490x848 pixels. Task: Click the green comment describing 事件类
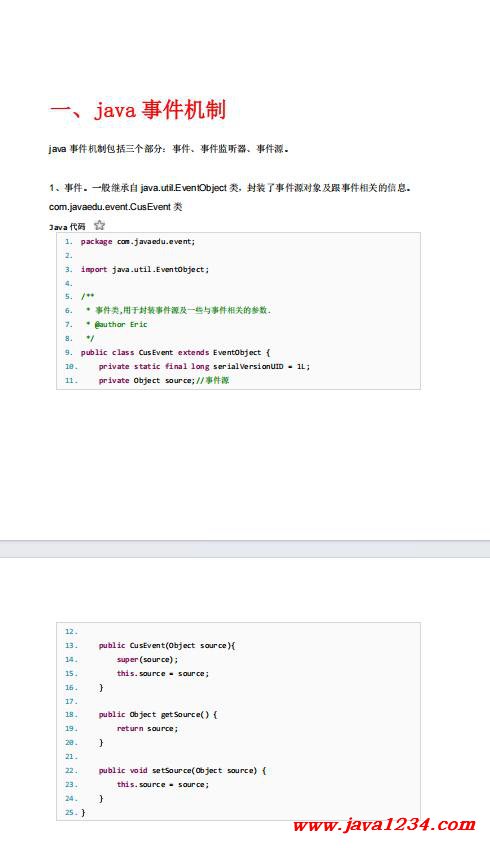(x=178, y=310)
